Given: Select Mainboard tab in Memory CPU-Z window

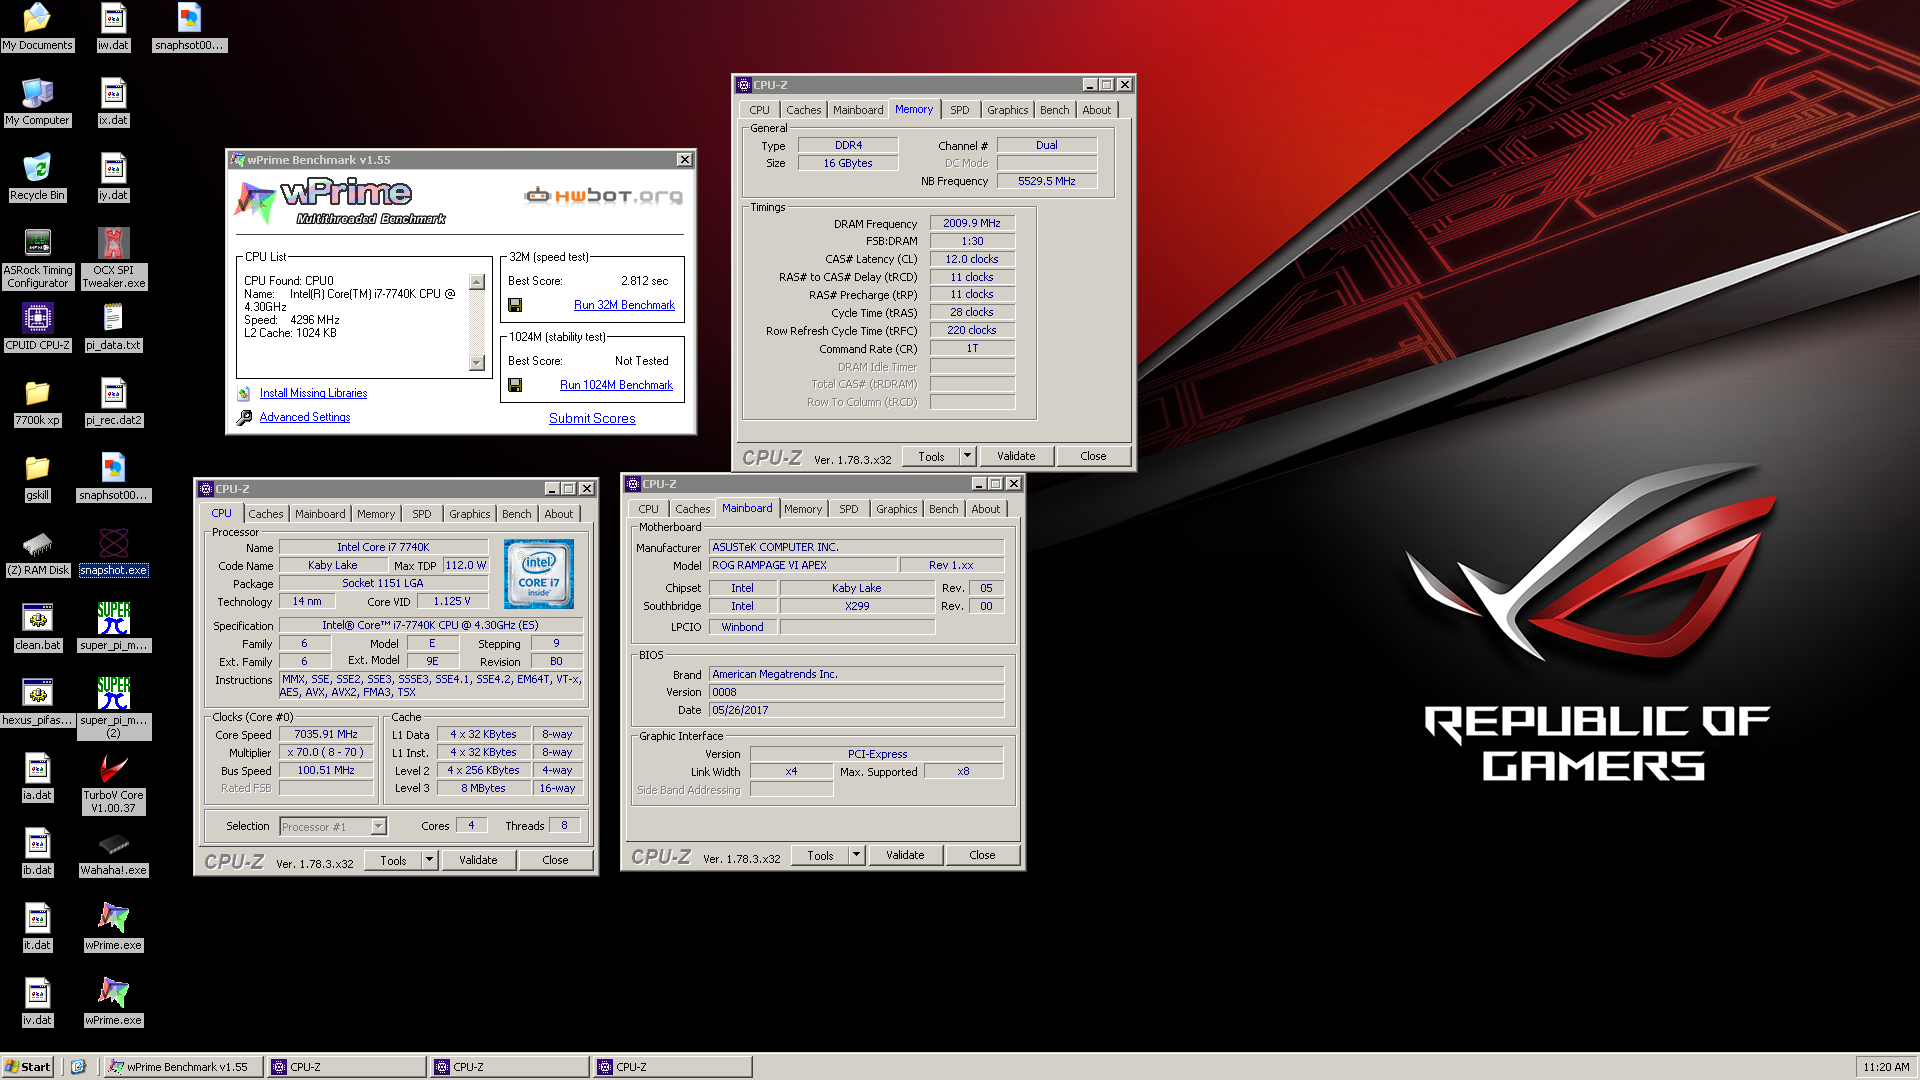Looking at the screenshot, I should tap(858, 110).
